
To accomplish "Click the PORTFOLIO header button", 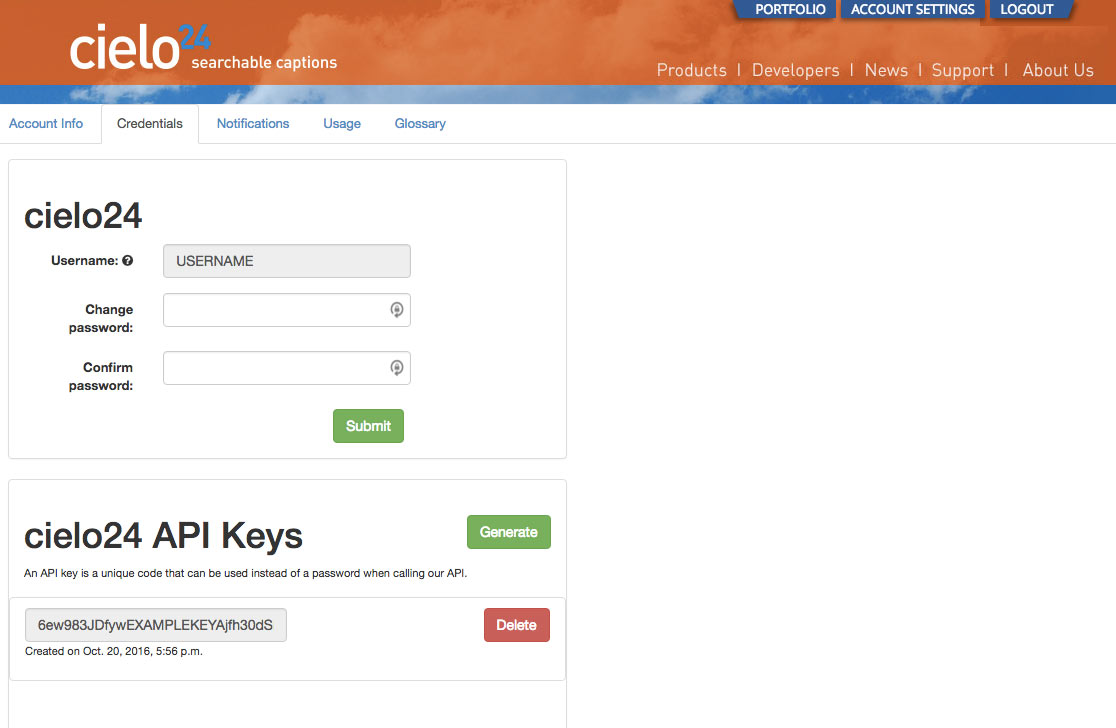I will pos(790,9).
